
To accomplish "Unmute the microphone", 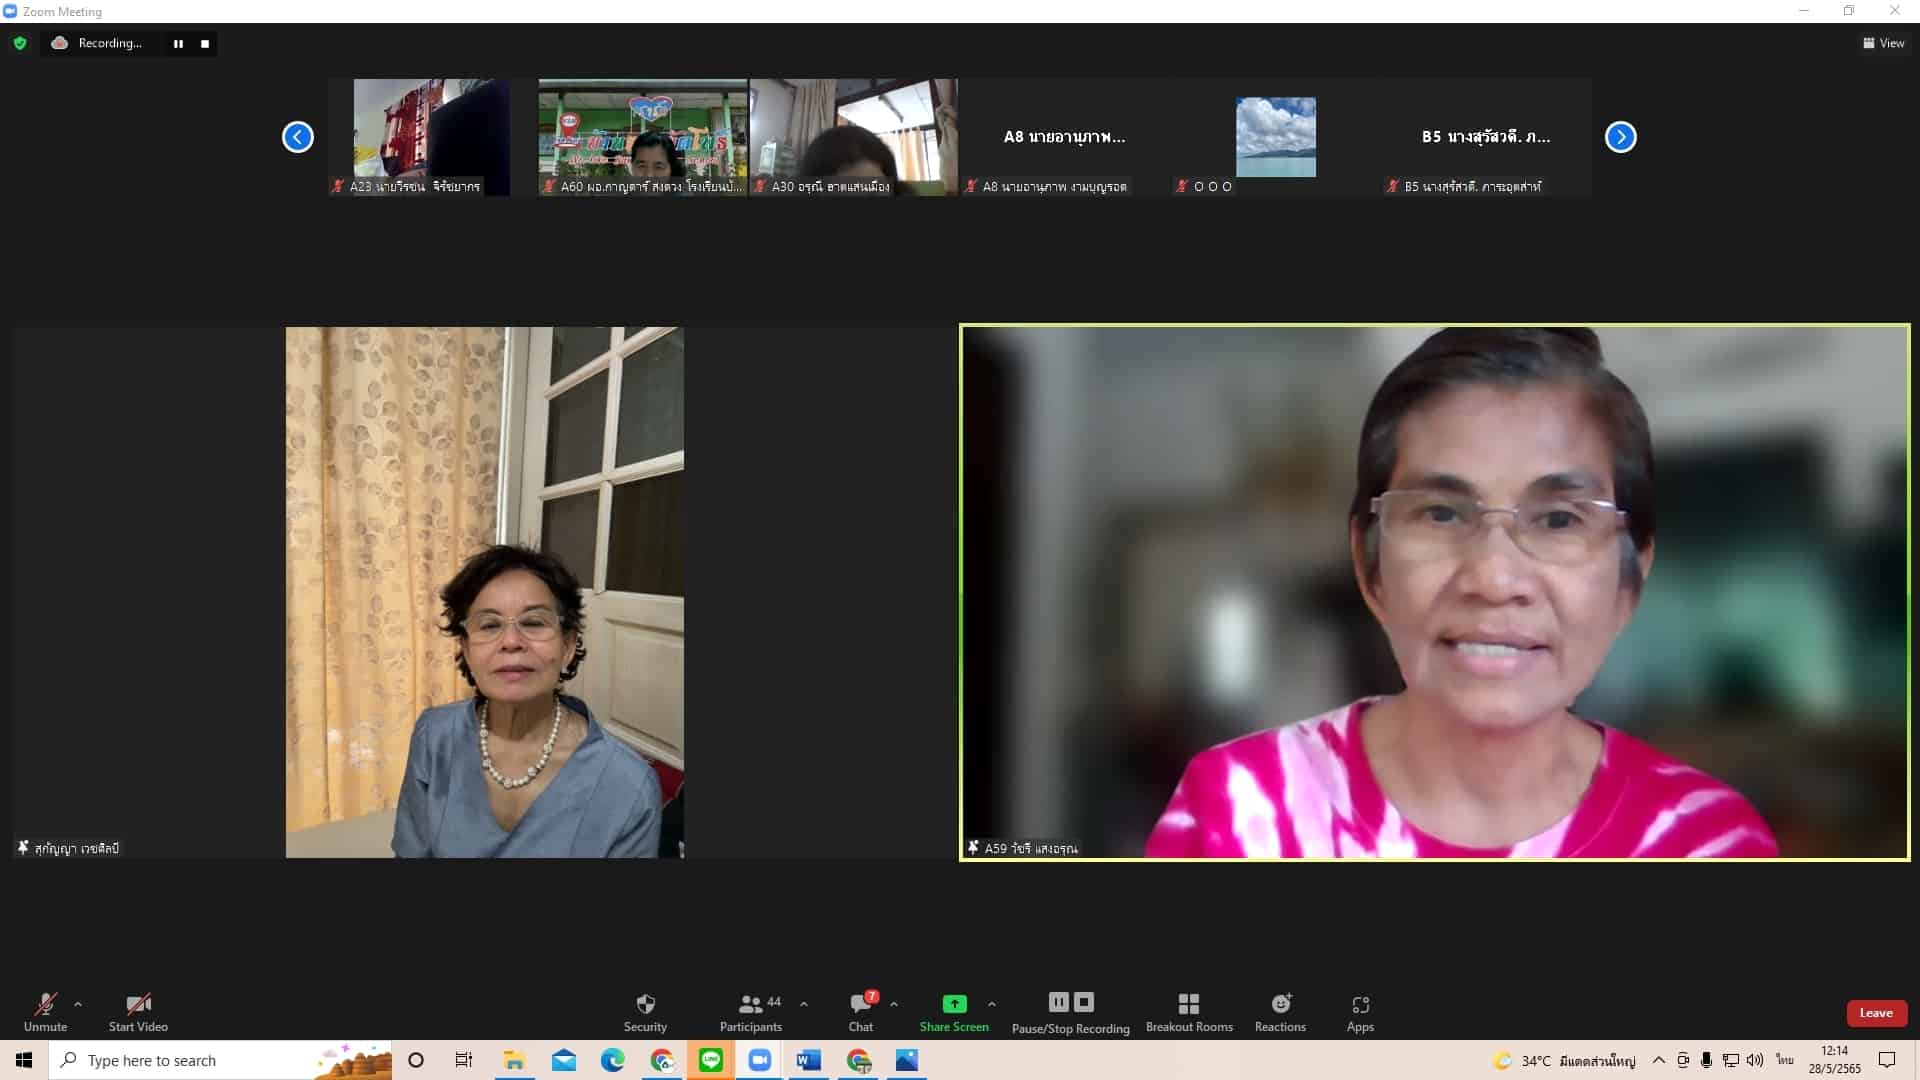I will point(45,1004).
